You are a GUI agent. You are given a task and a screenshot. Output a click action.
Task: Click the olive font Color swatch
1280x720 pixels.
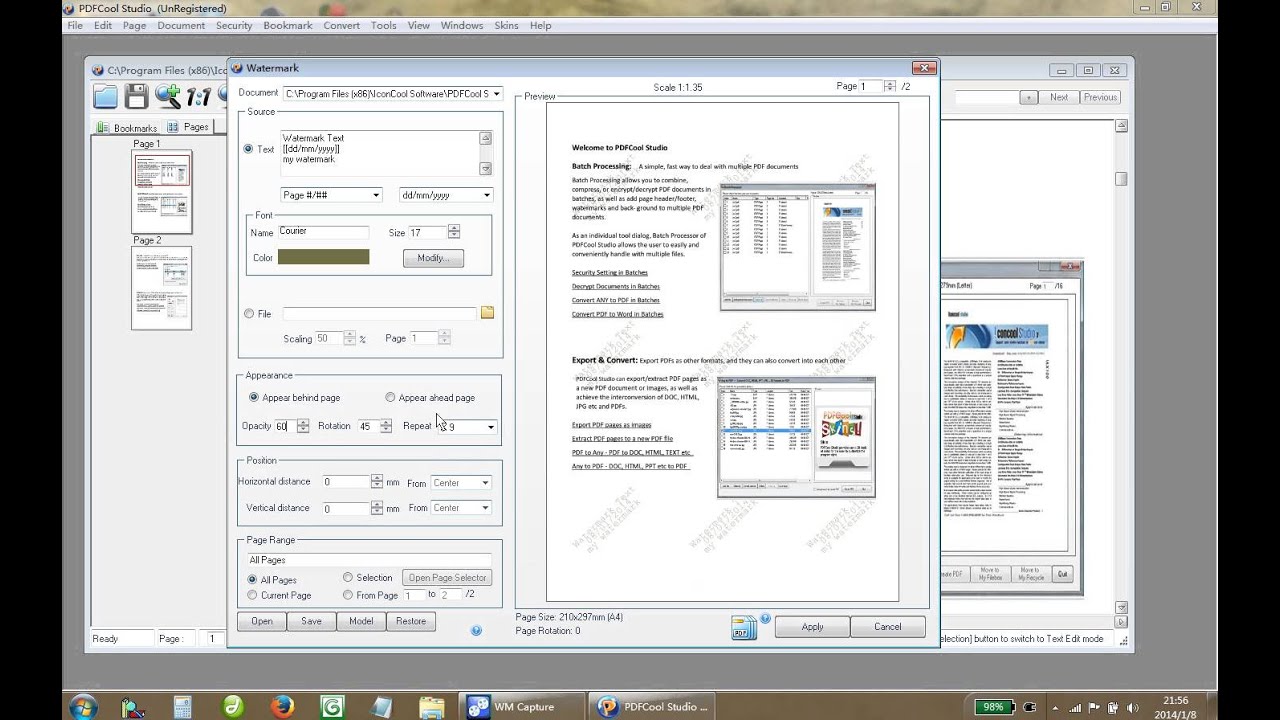click(x=323, y=257)
